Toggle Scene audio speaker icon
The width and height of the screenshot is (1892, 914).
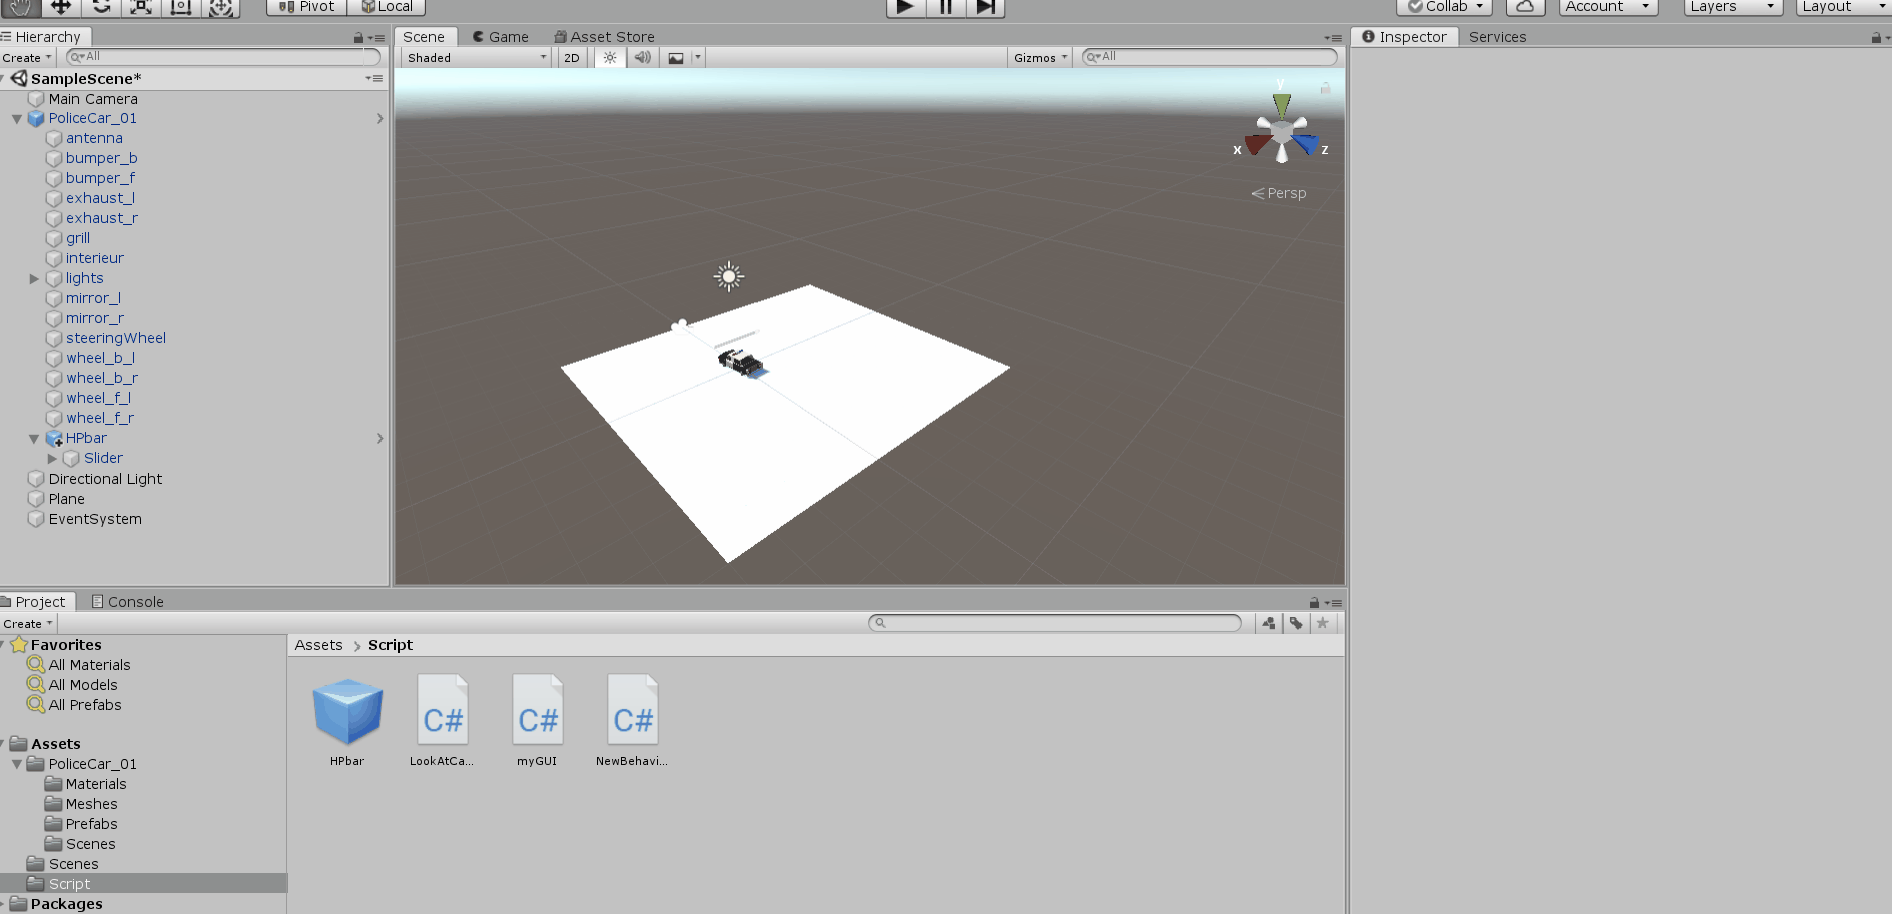coord(643,58)
